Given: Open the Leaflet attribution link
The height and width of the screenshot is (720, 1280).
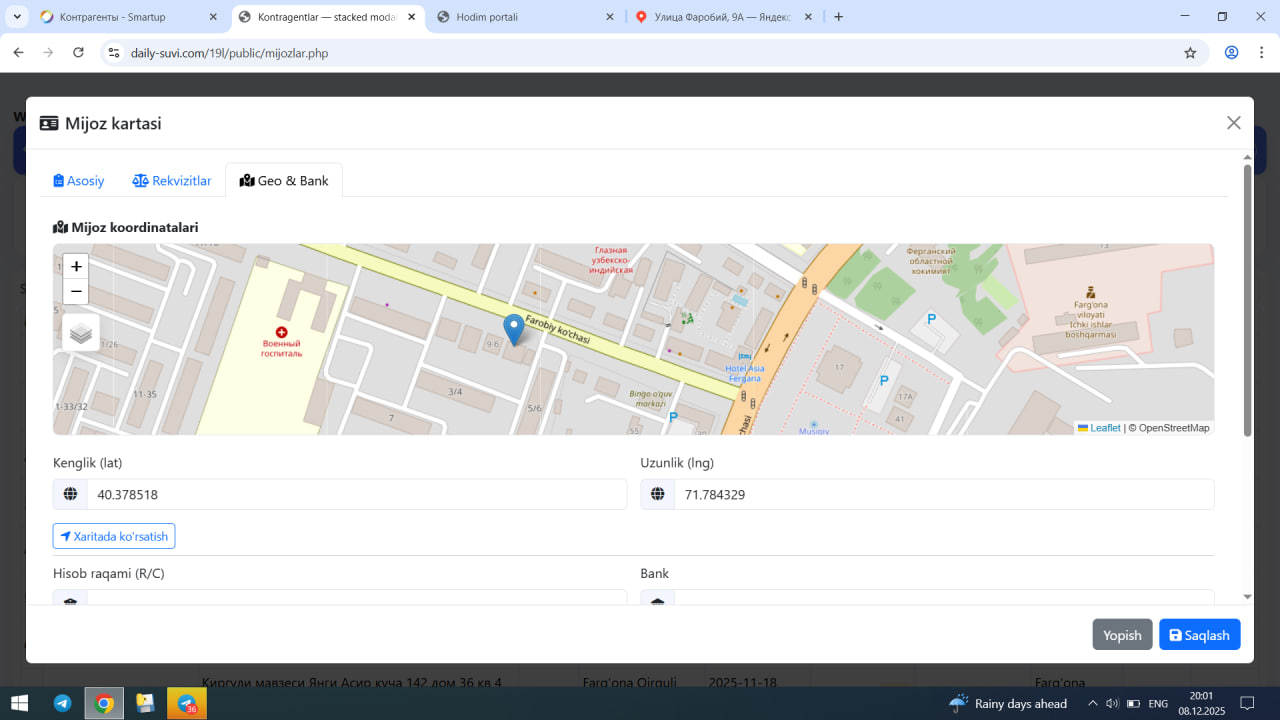Looking at the screenshot, I should (1104, 428).
